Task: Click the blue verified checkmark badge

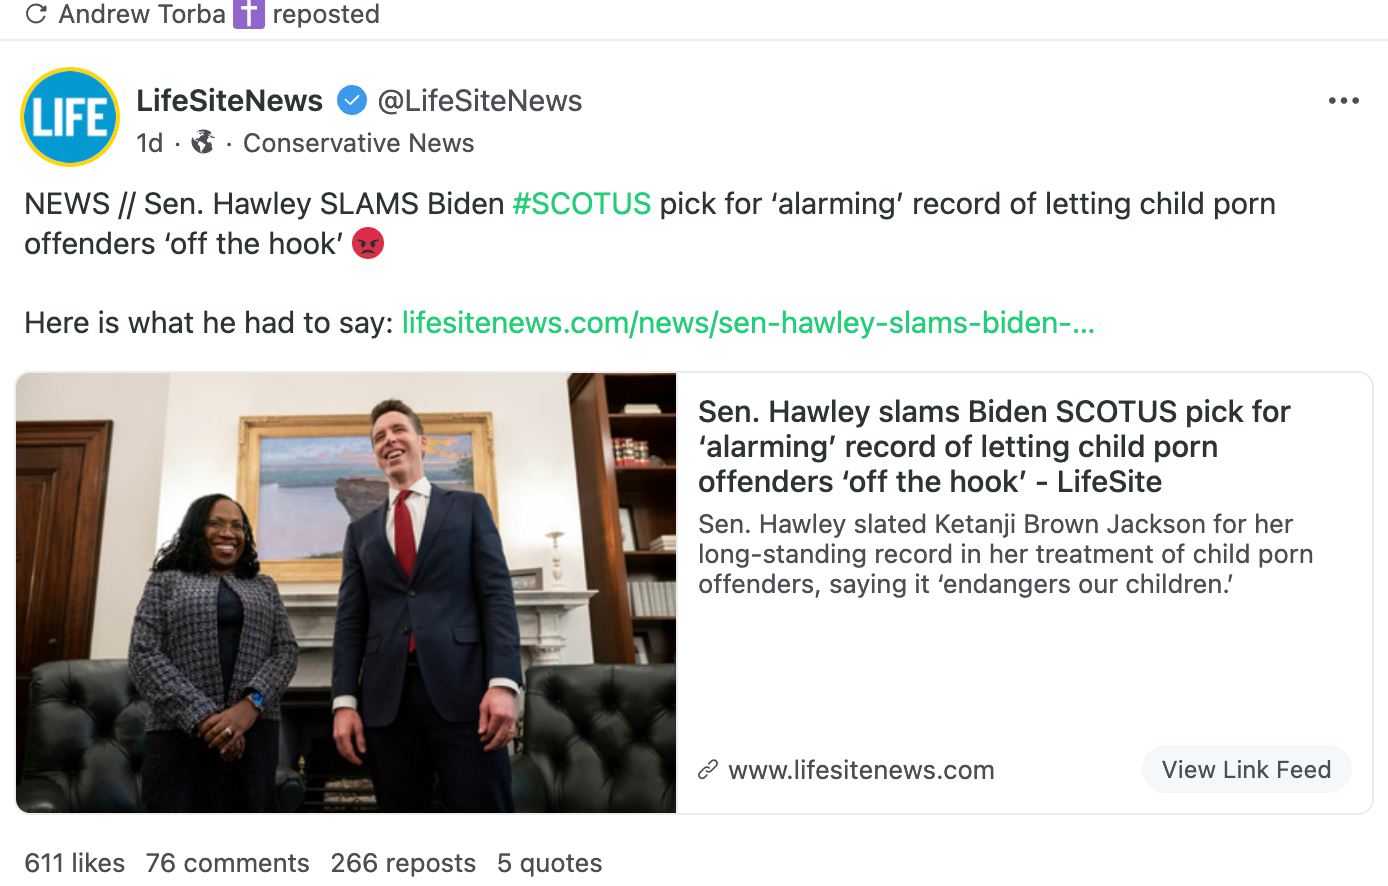Action: 351,101
